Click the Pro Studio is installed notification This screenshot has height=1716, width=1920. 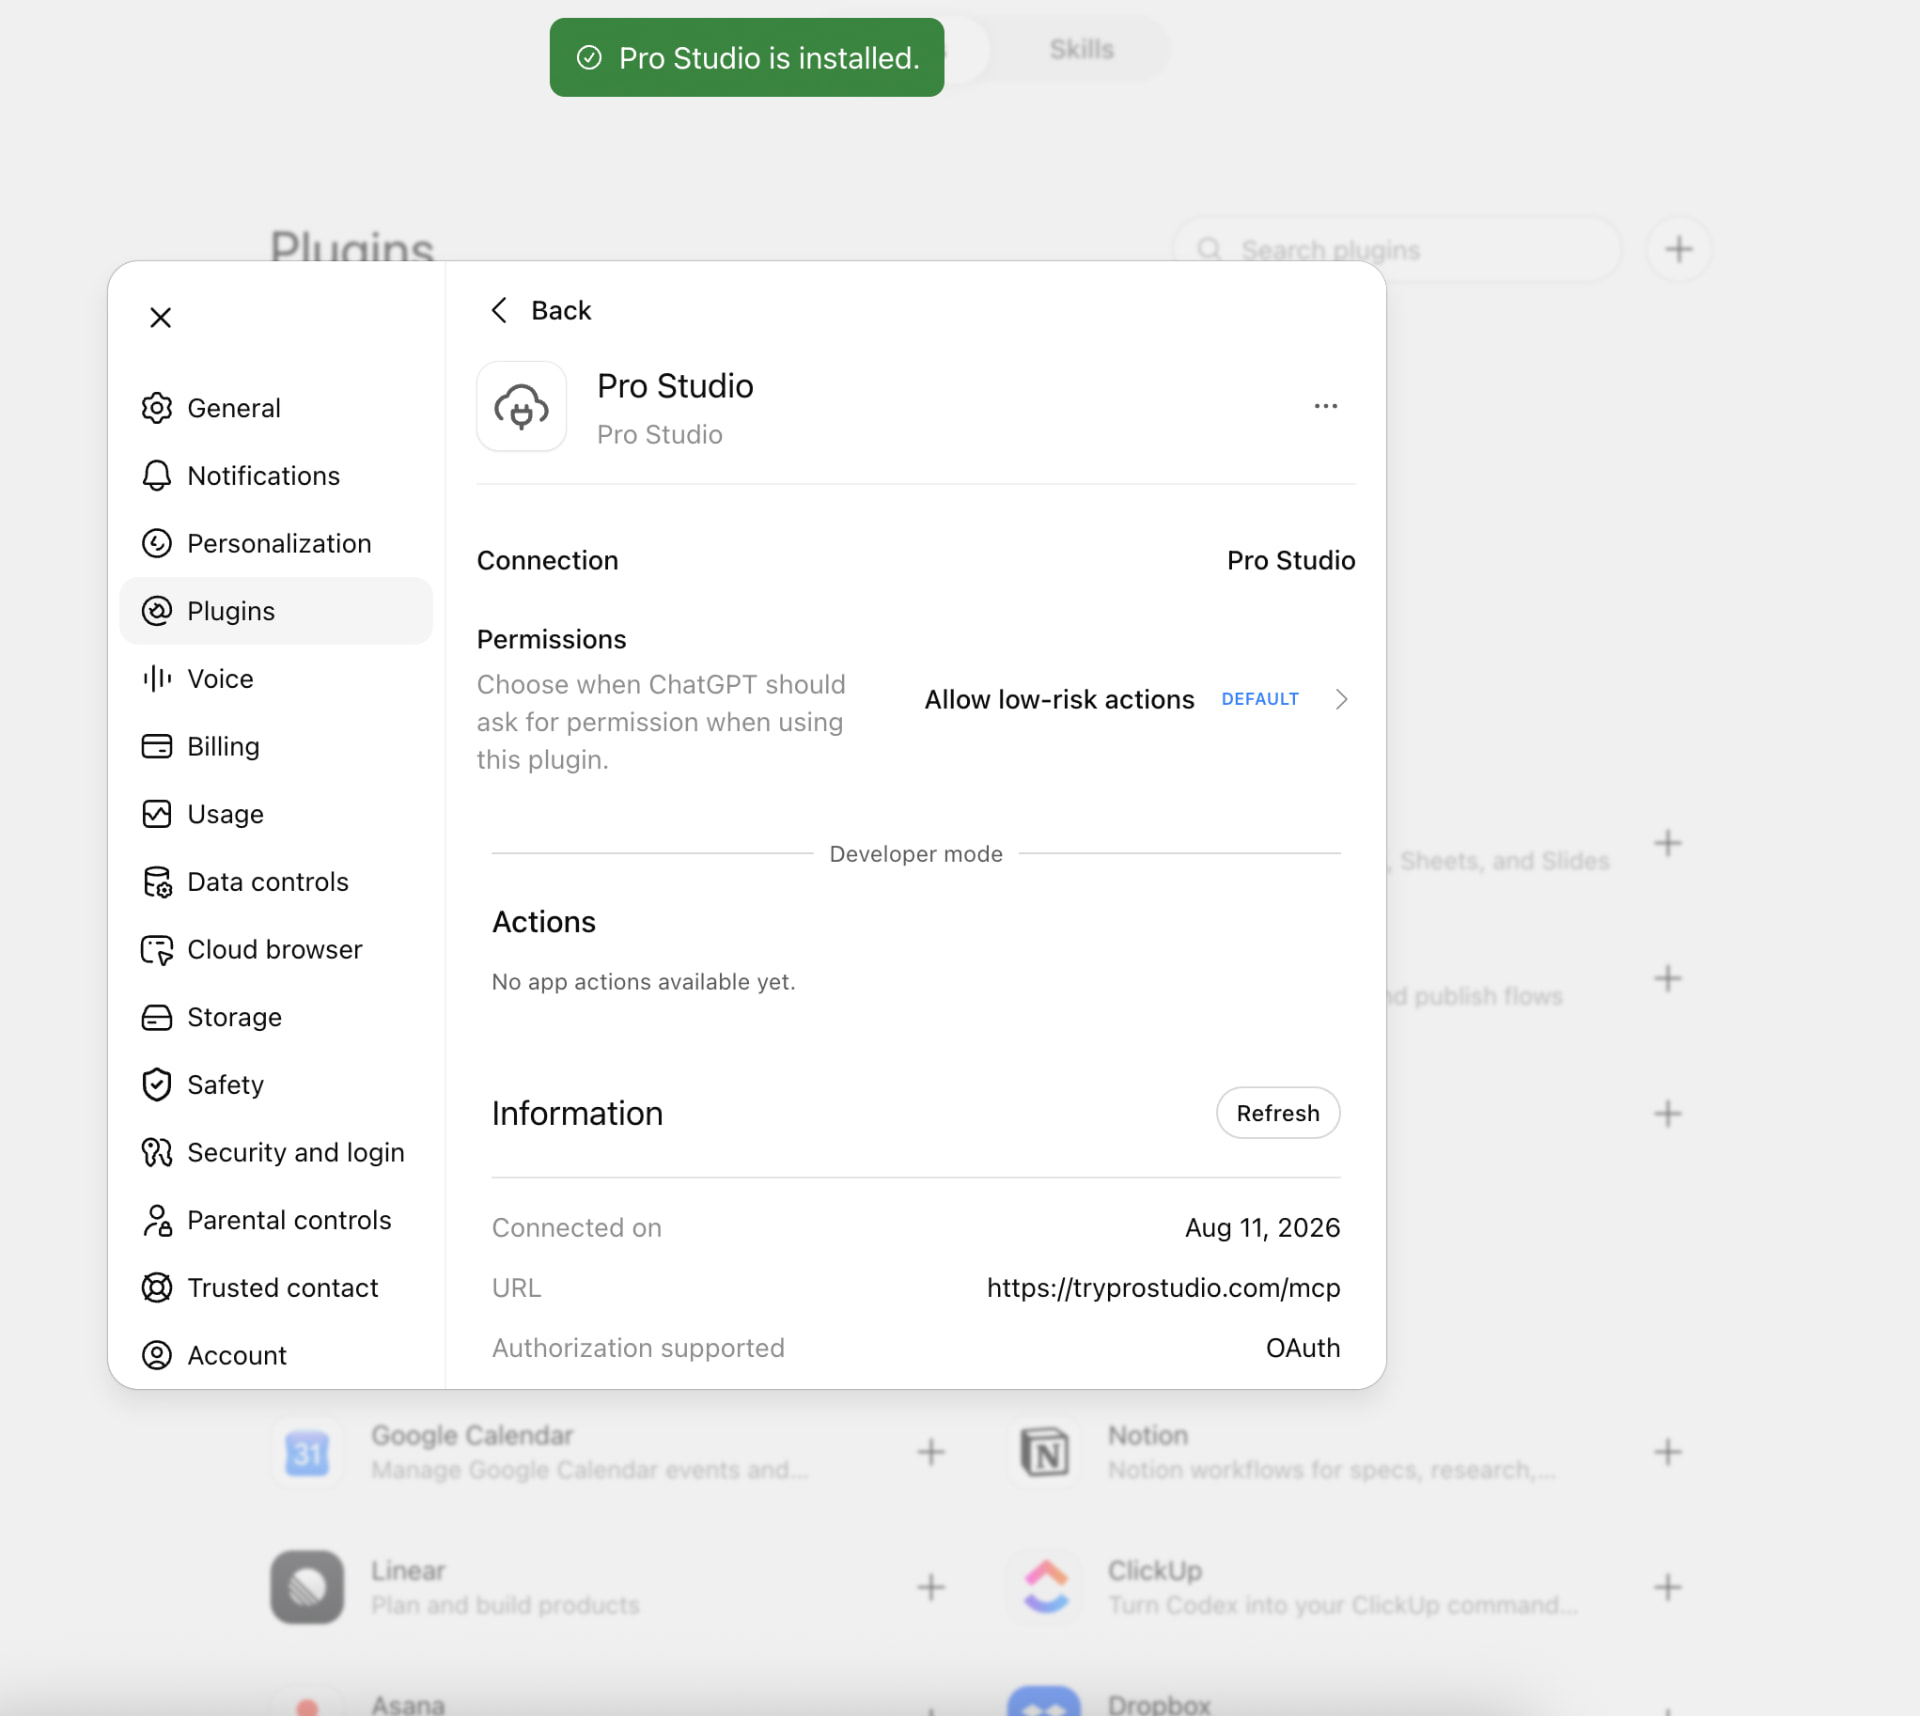click(747, 58)
